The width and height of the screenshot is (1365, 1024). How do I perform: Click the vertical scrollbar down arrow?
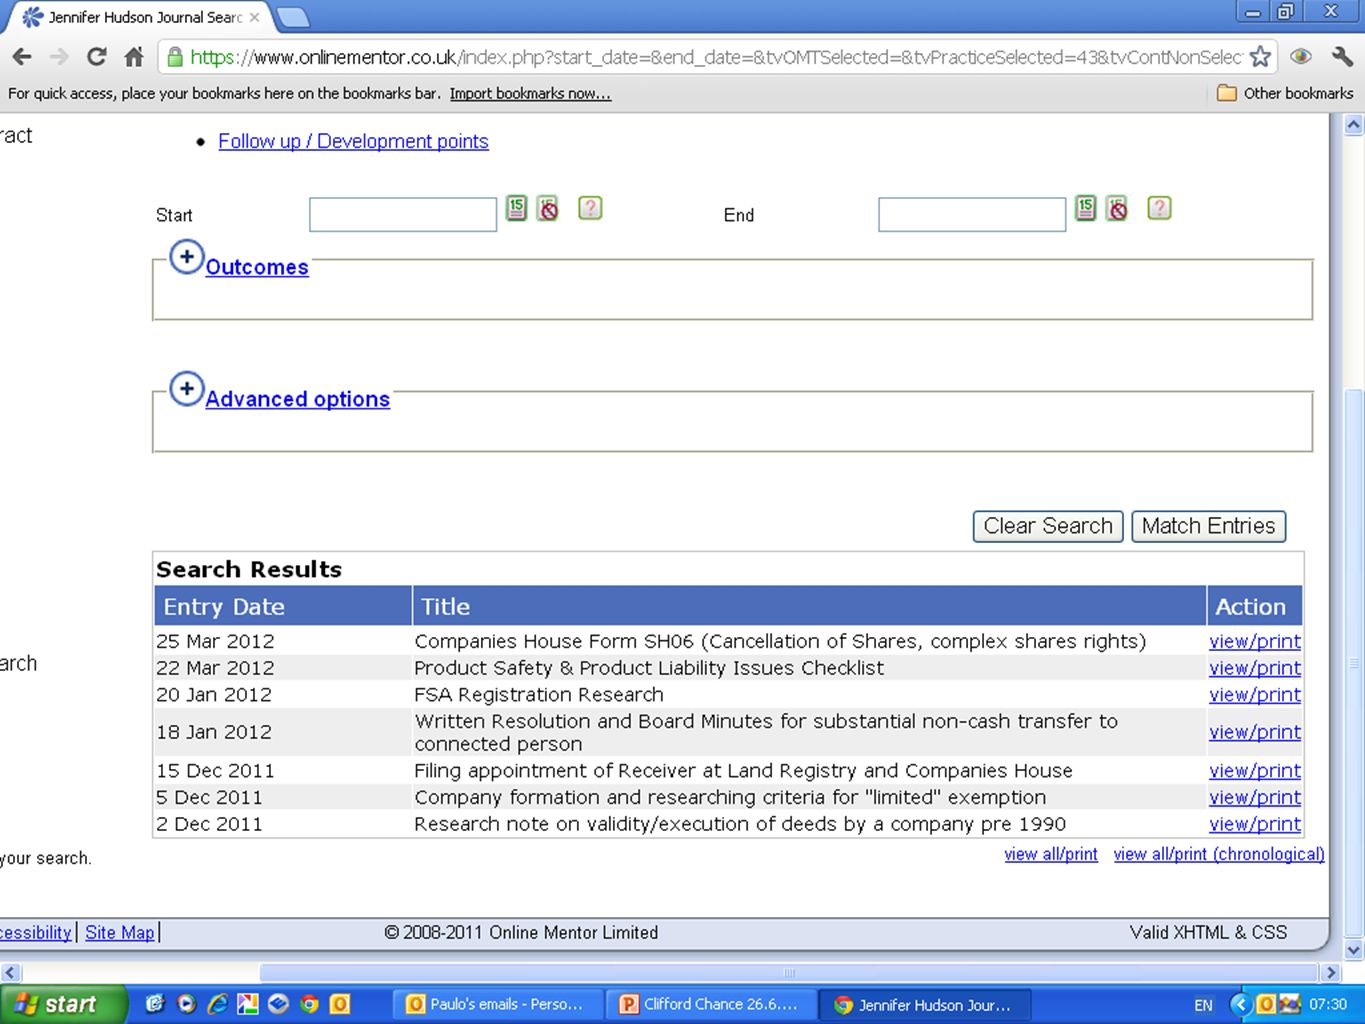[1354, 949]
